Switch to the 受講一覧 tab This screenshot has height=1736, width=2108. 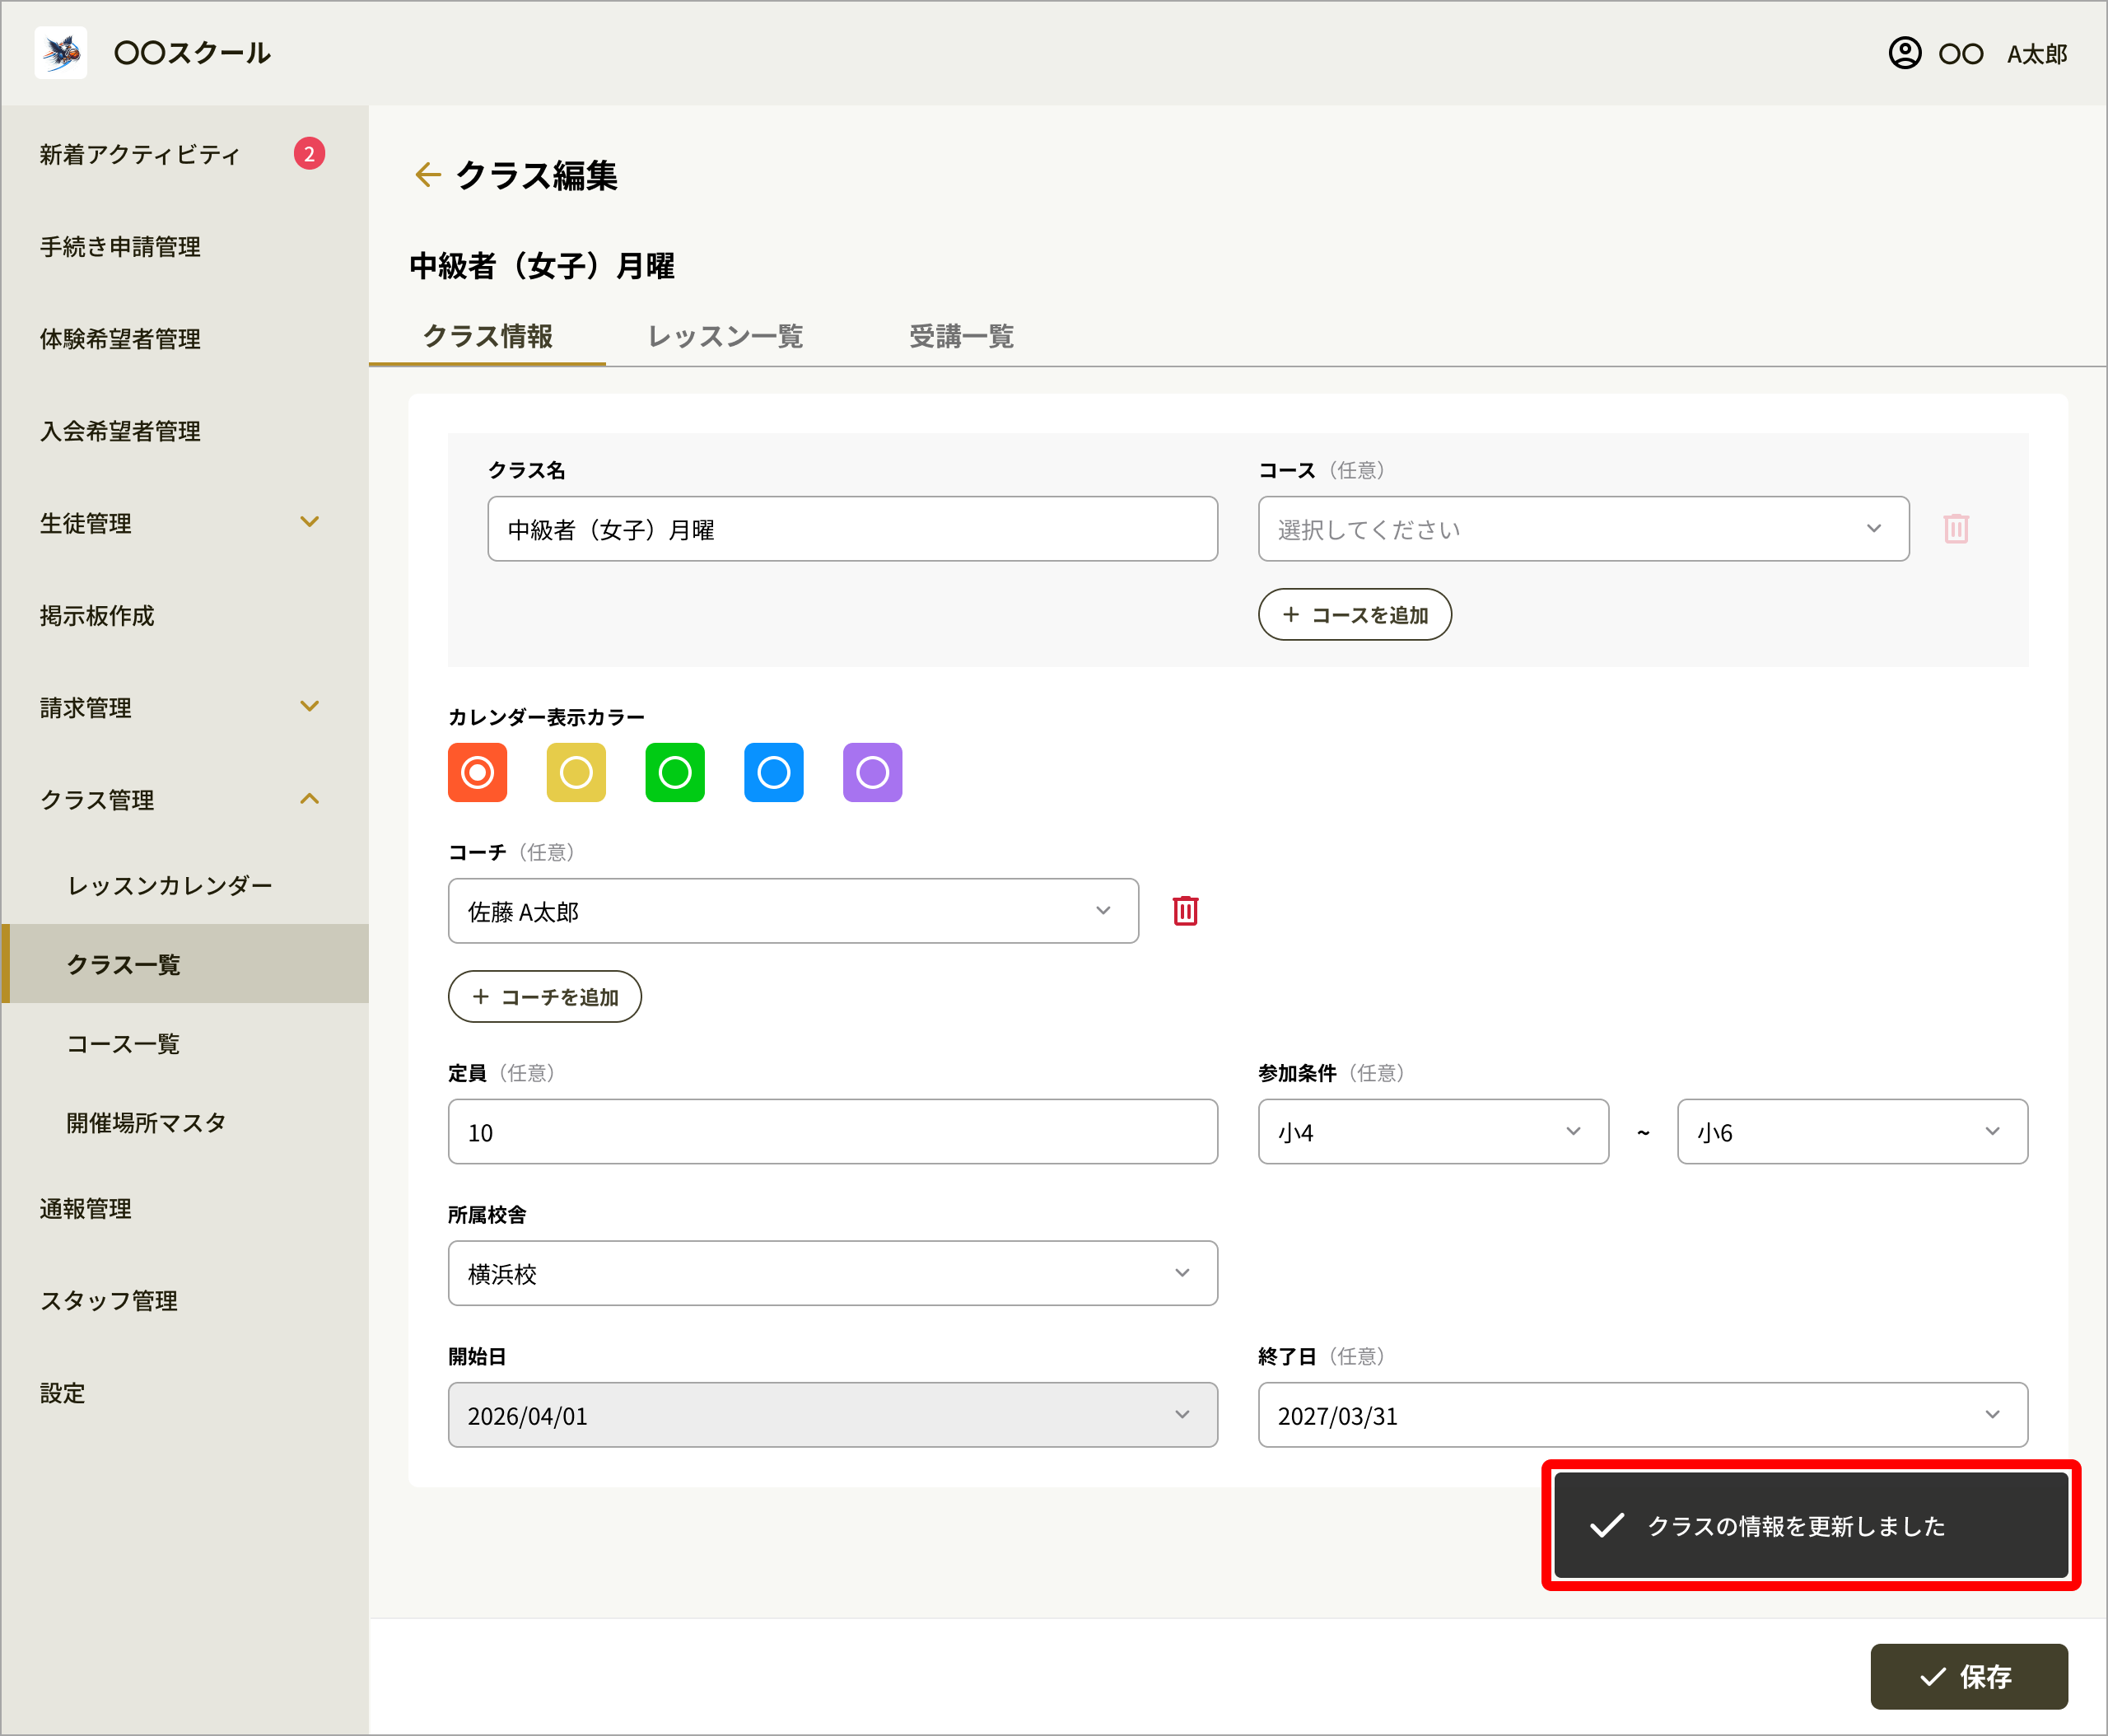pyautogui.click(x=961, y=337)
